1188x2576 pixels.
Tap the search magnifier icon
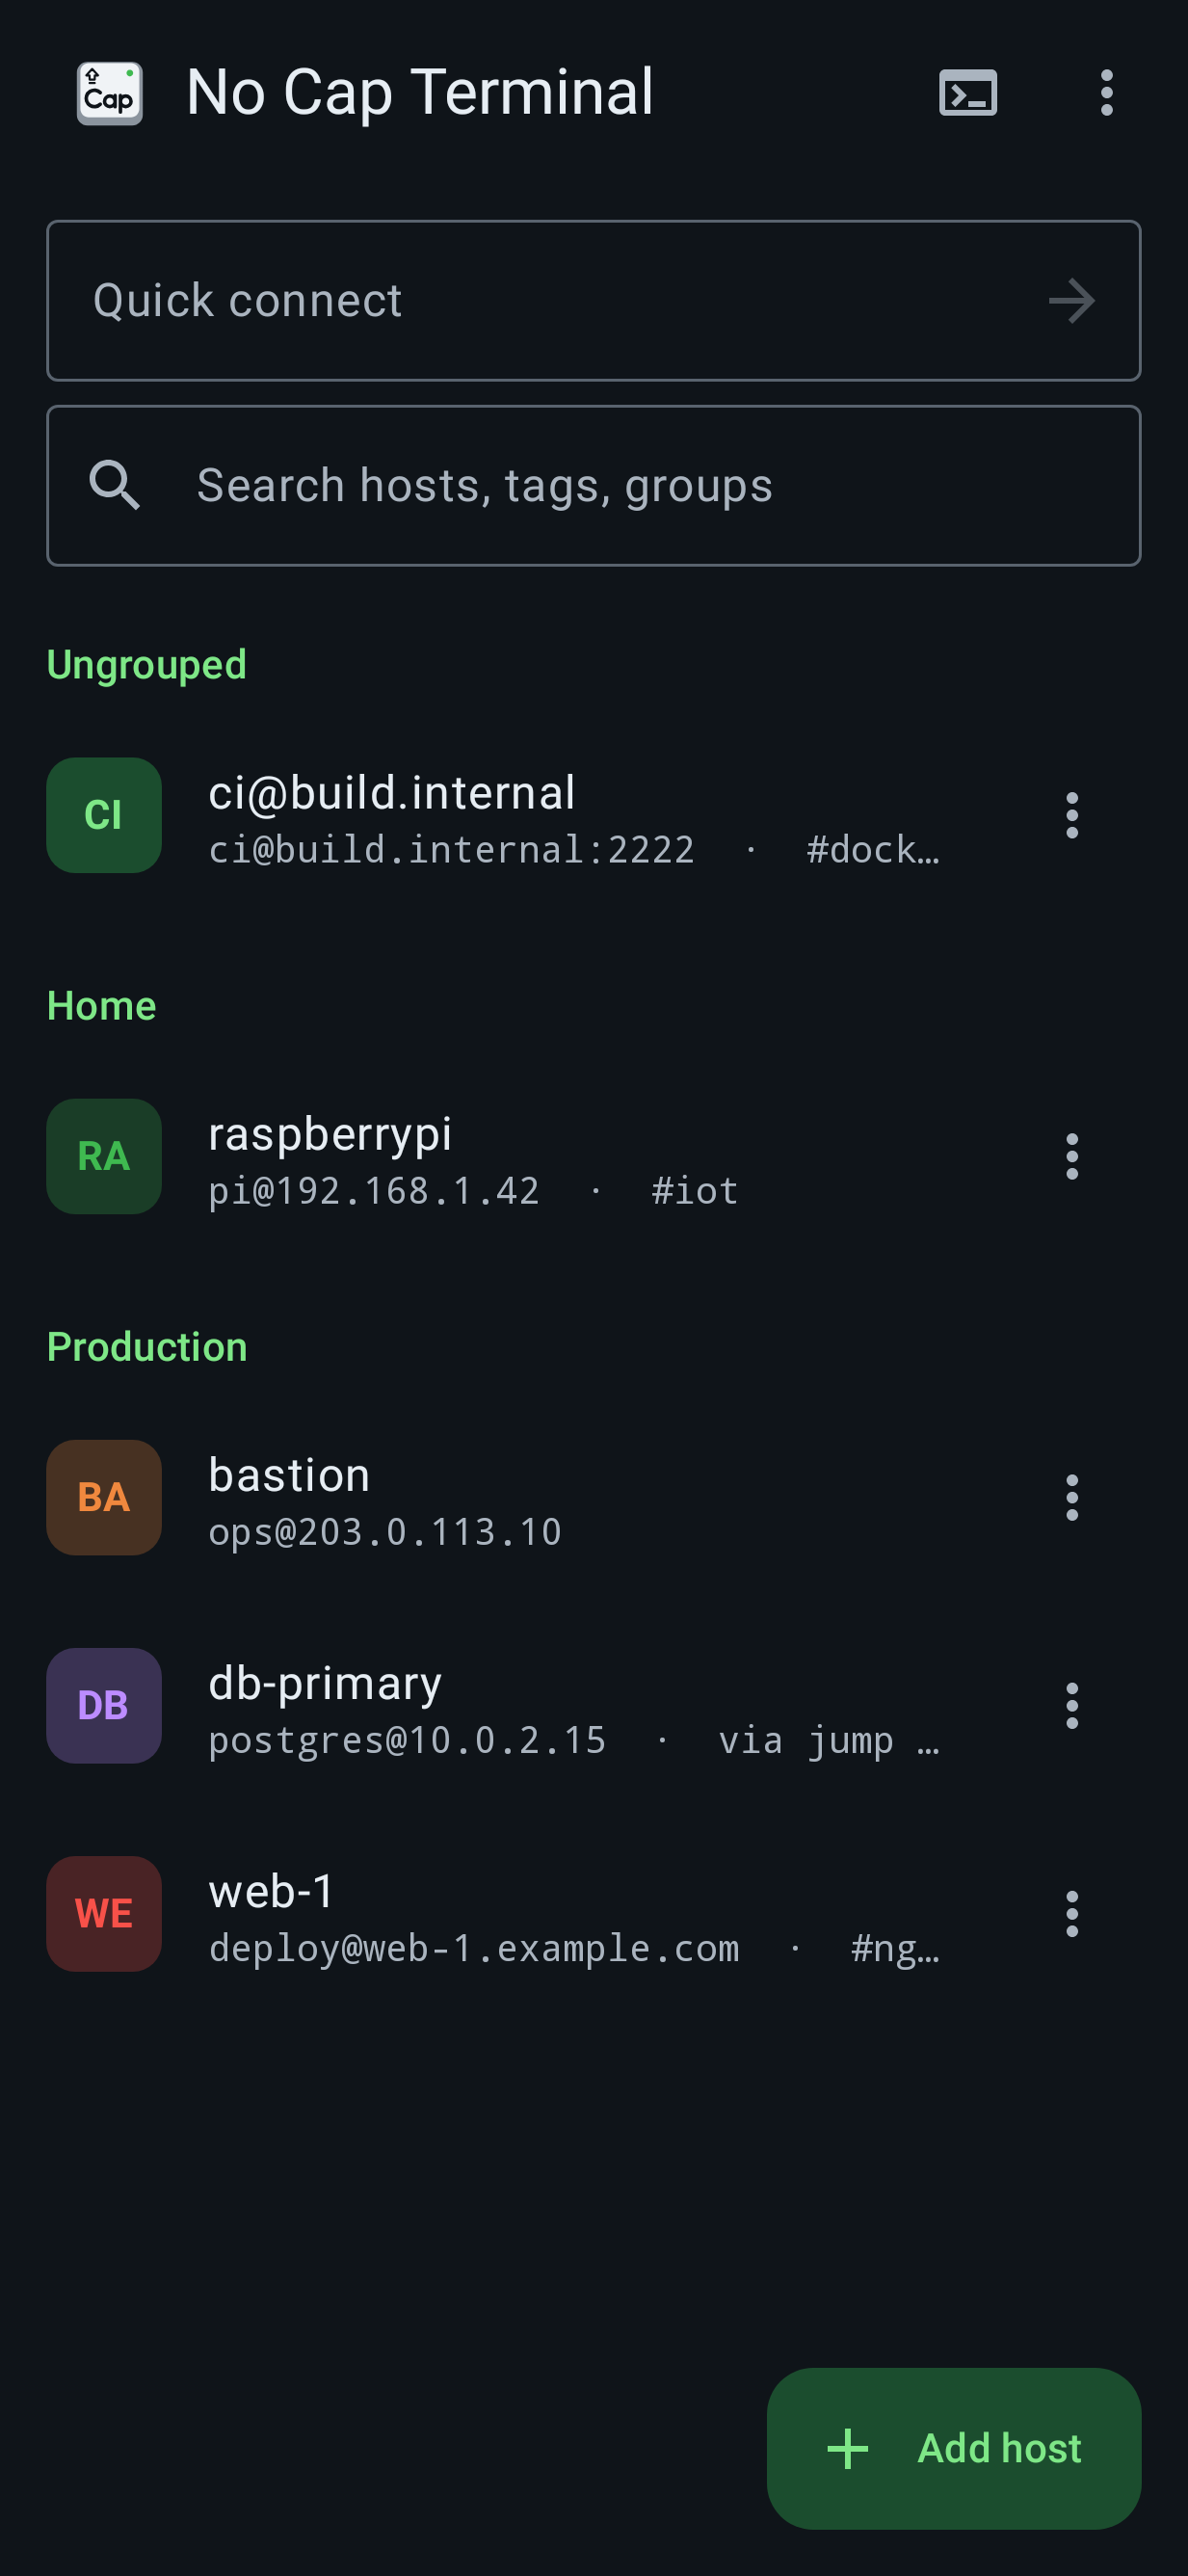(x=115, y=486)
